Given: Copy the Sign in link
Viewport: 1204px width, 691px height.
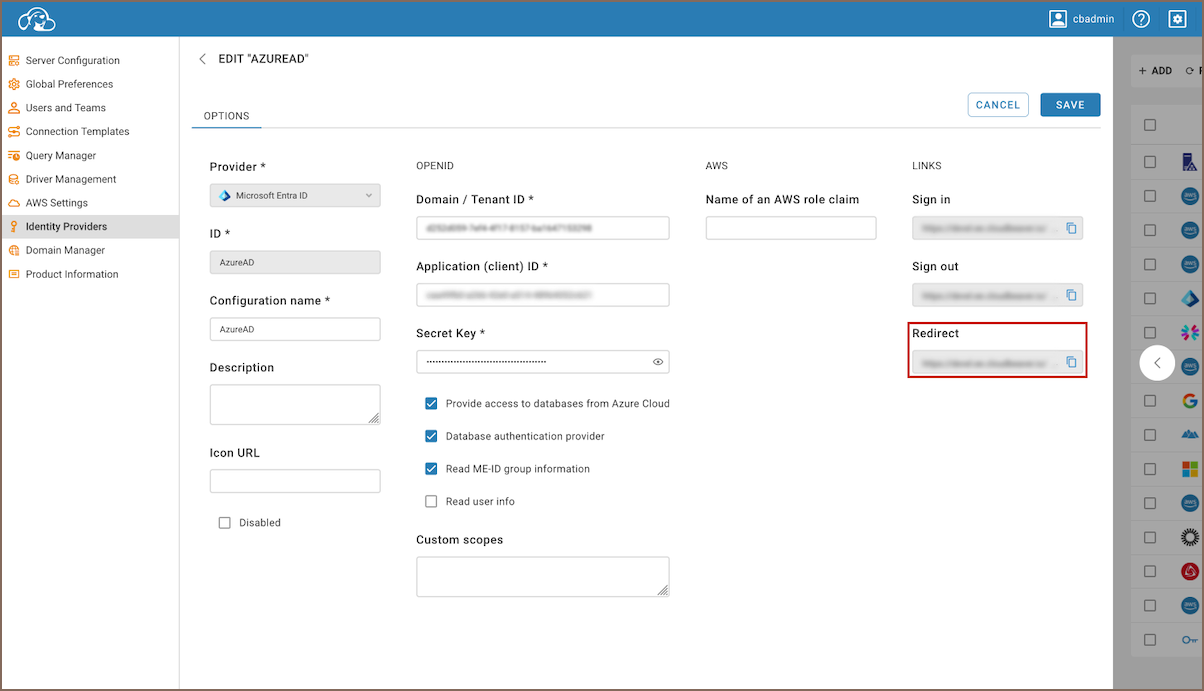Looking at the screenshot, I should (x=1071, y=228).
